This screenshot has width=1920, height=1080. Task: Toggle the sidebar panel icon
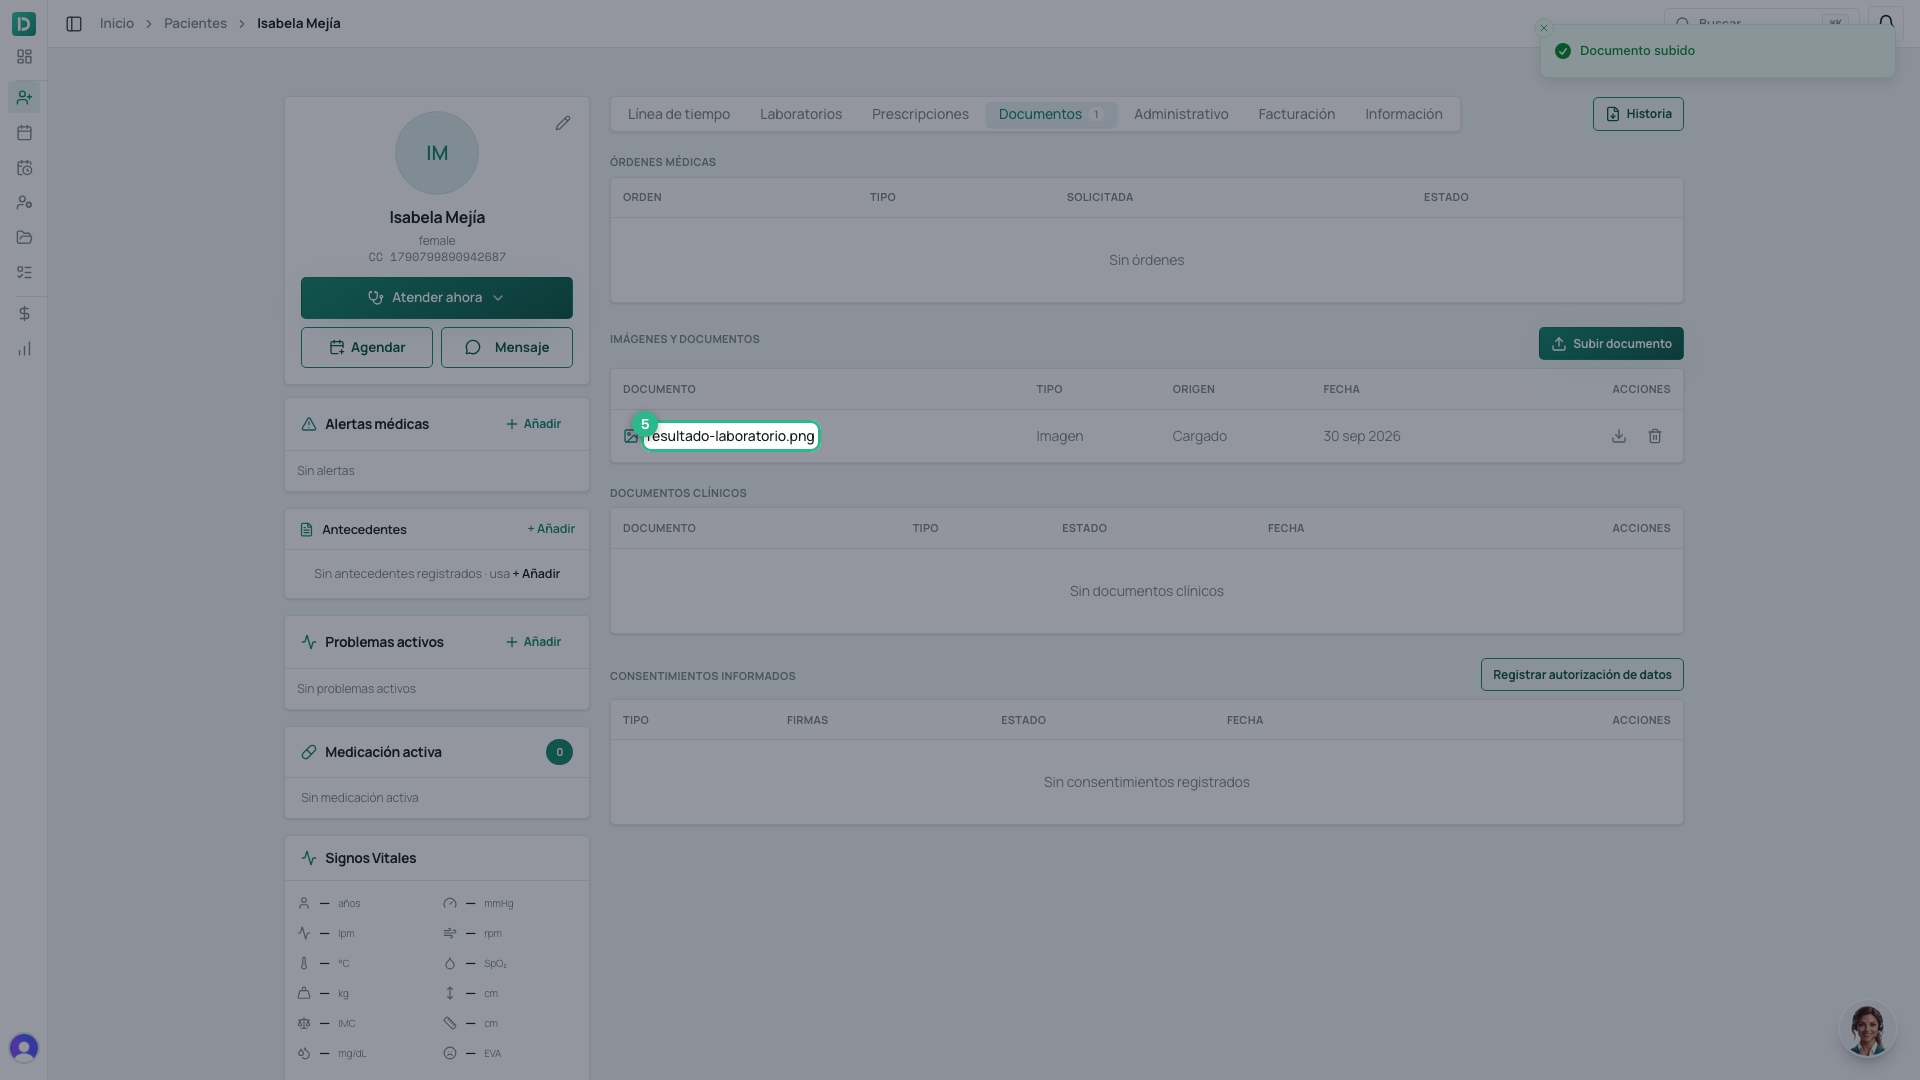click(74, 23)
